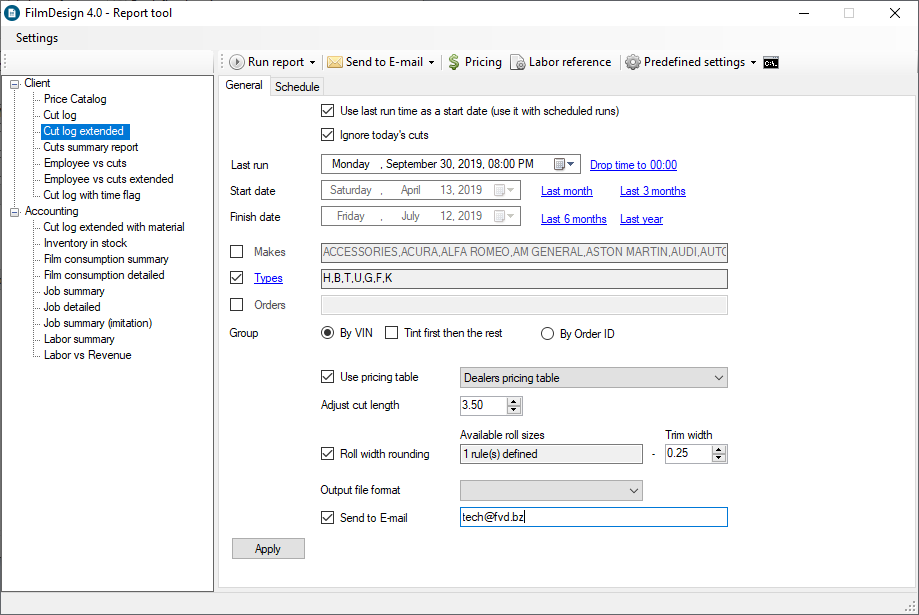
Task: Disable Ignore today's cuts checkbox
Action: pyautogui.click(x=328, y=135)
